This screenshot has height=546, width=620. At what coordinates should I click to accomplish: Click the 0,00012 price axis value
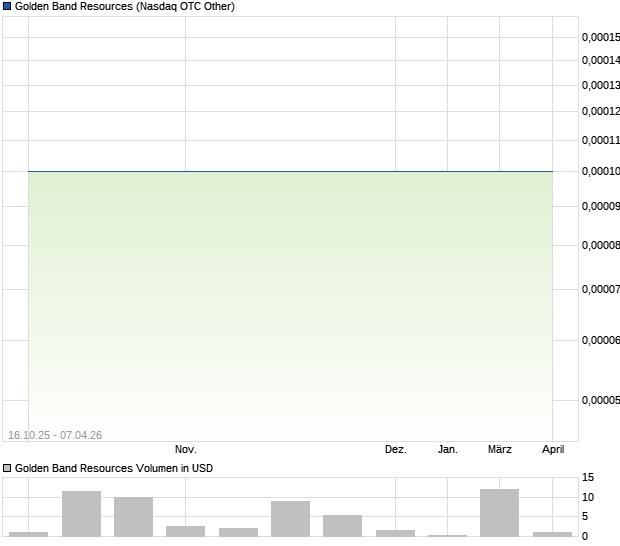point(601,111)
